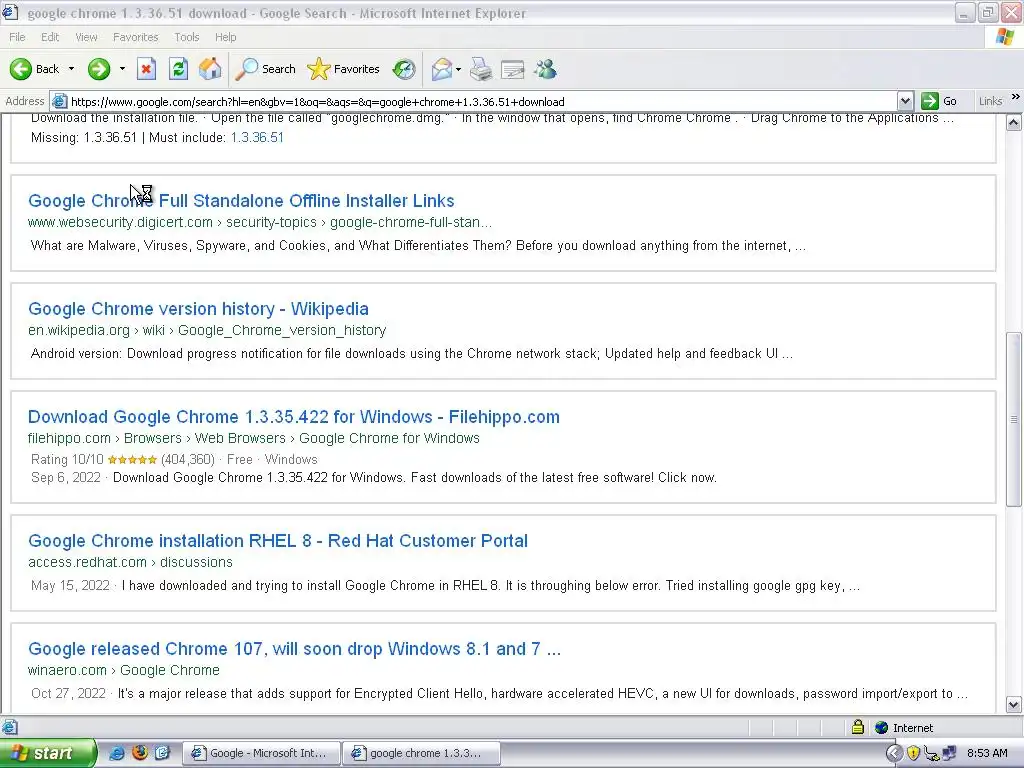
Task: Click the vertical scrollbar thumb
Action: coord(1014,419)
